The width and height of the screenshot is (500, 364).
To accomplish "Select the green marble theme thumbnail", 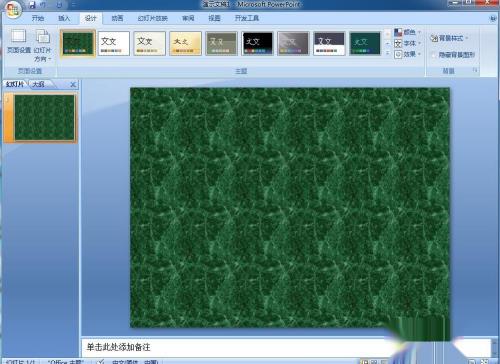I will coord(78,43).
